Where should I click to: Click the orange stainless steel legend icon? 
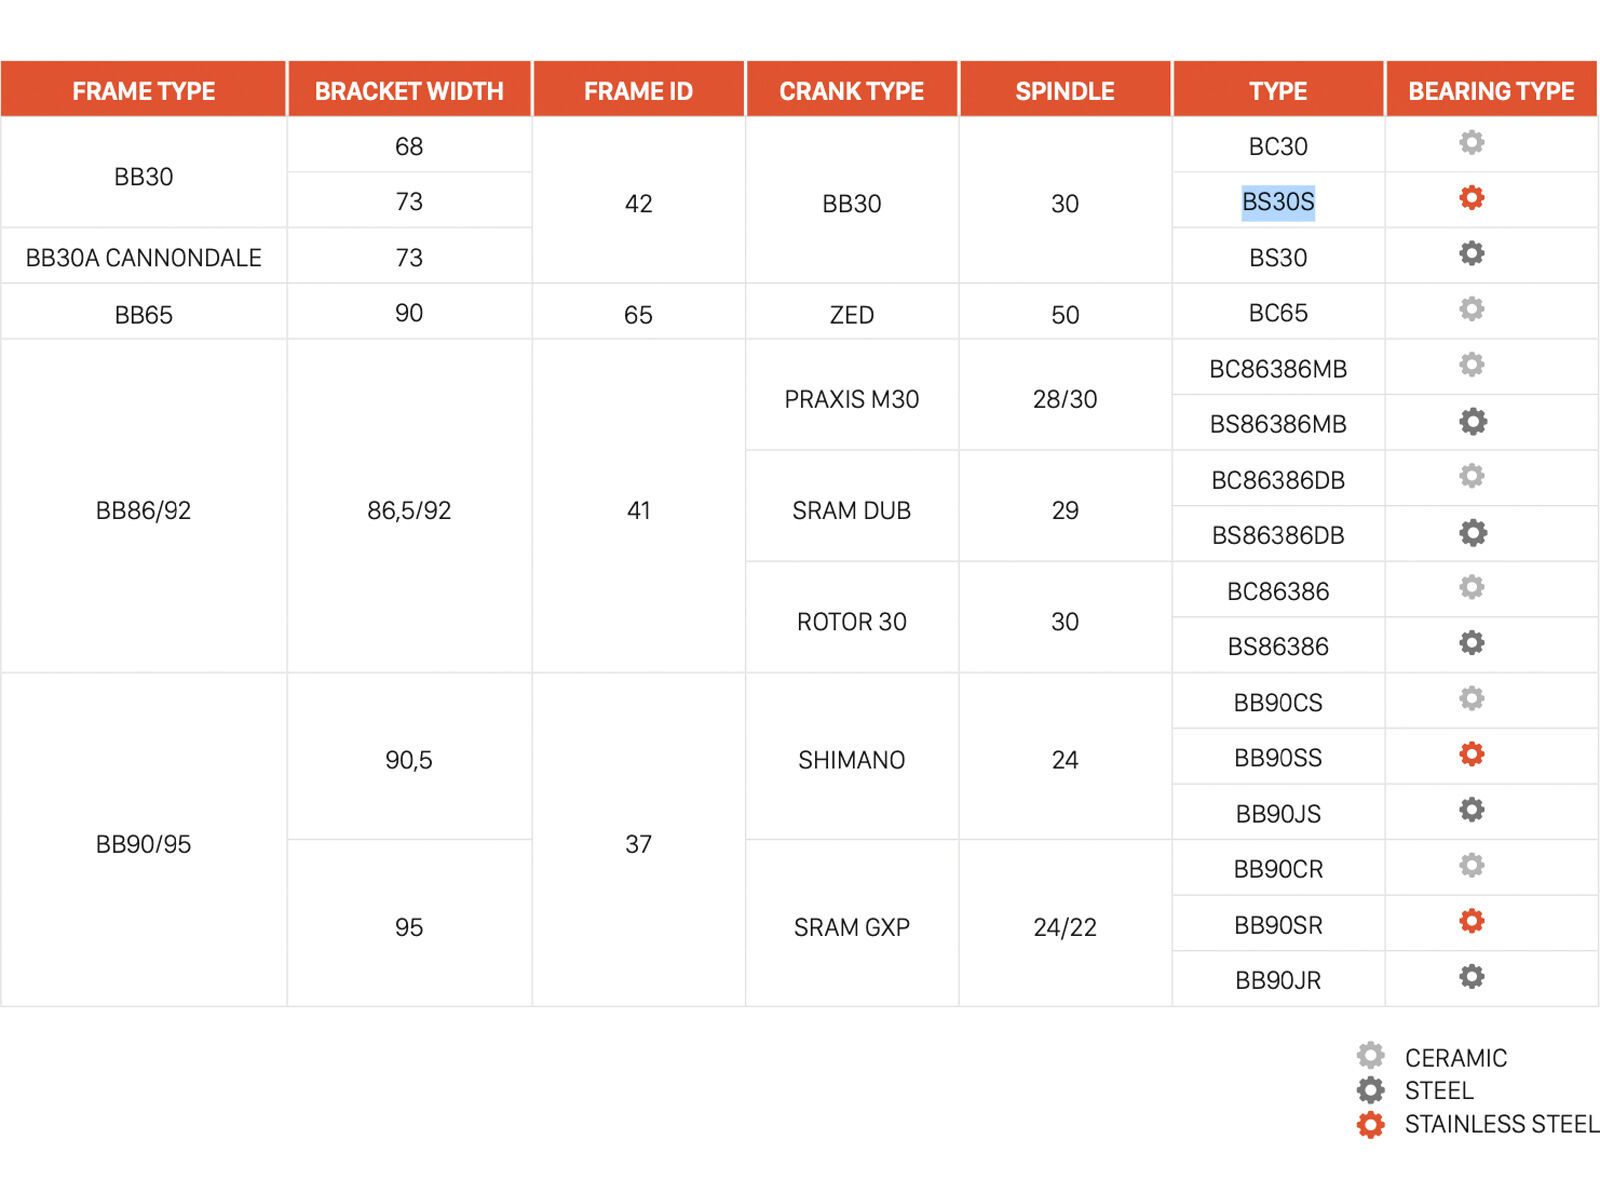point(1370,1125)
